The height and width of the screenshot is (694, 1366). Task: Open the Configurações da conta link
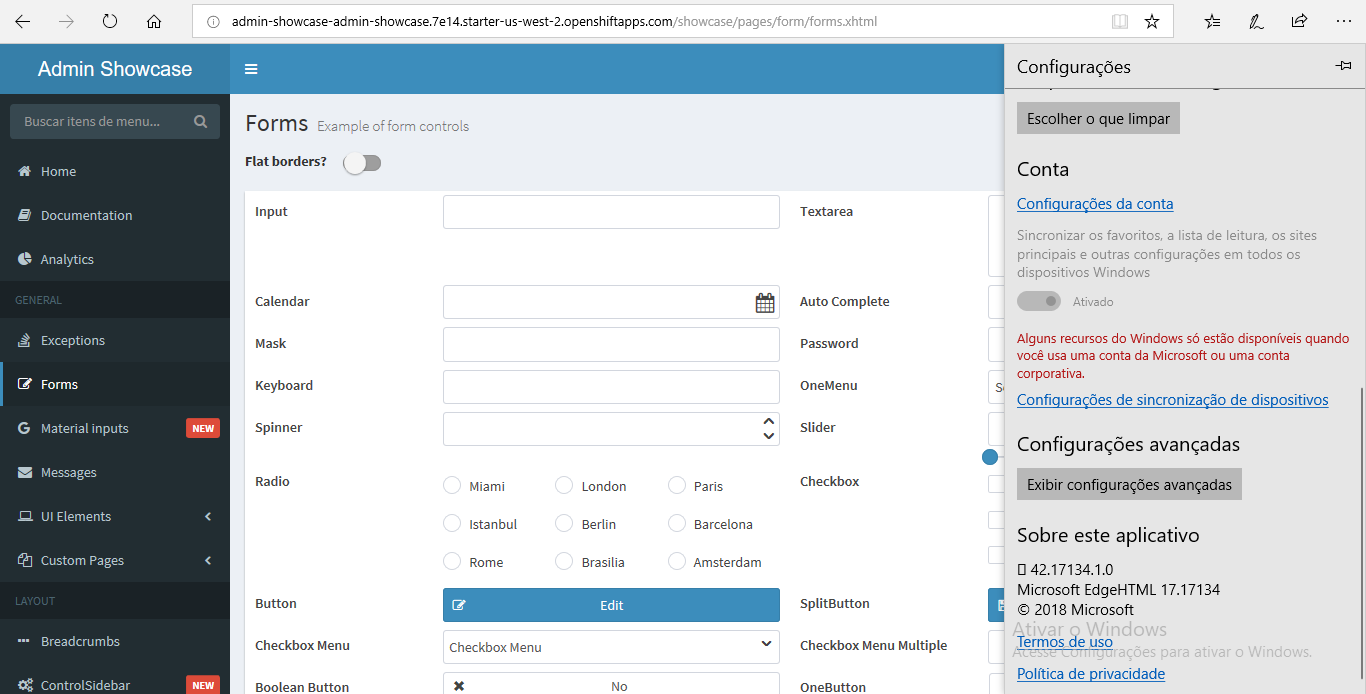coord(1095,204)
